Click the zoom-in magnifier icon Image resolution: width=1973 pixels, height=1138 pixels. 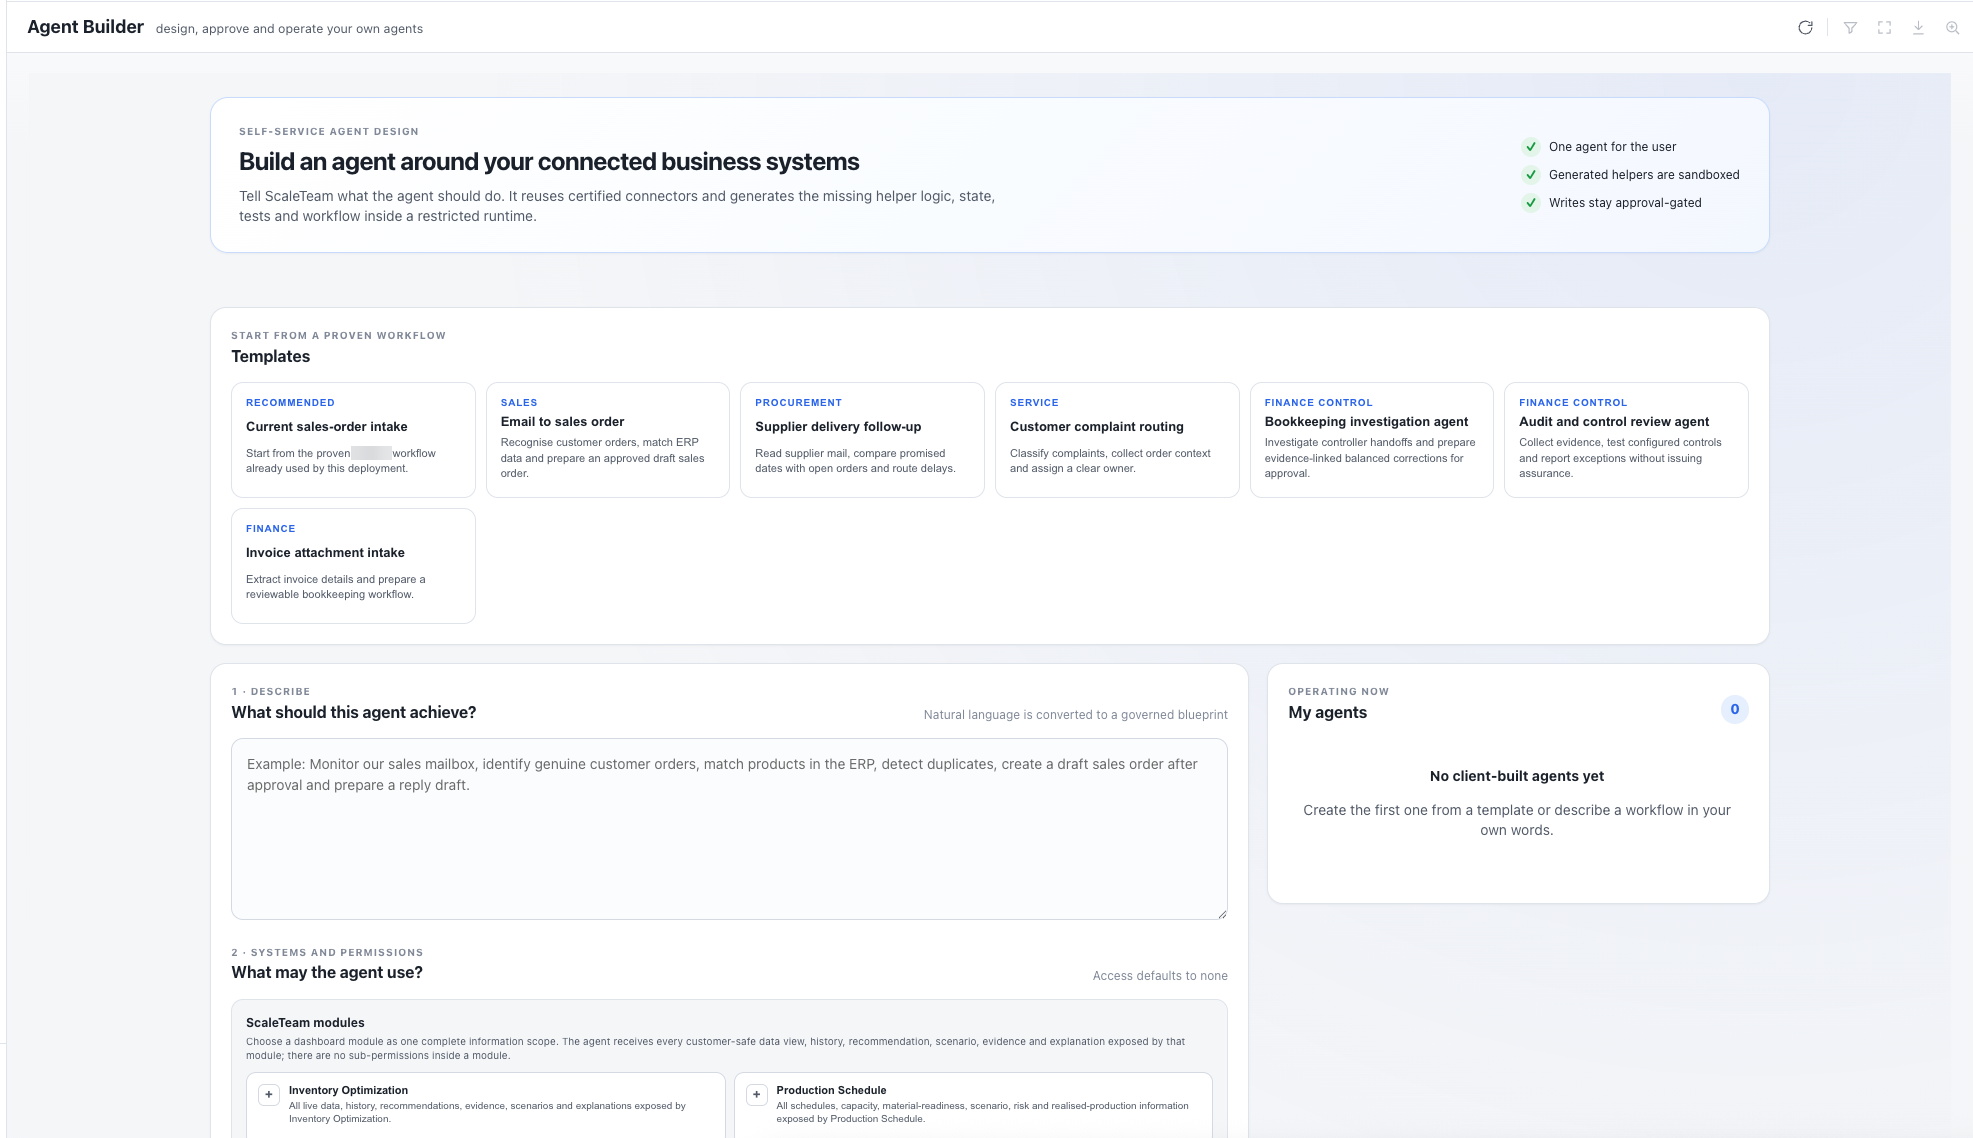click(1952, 28)
